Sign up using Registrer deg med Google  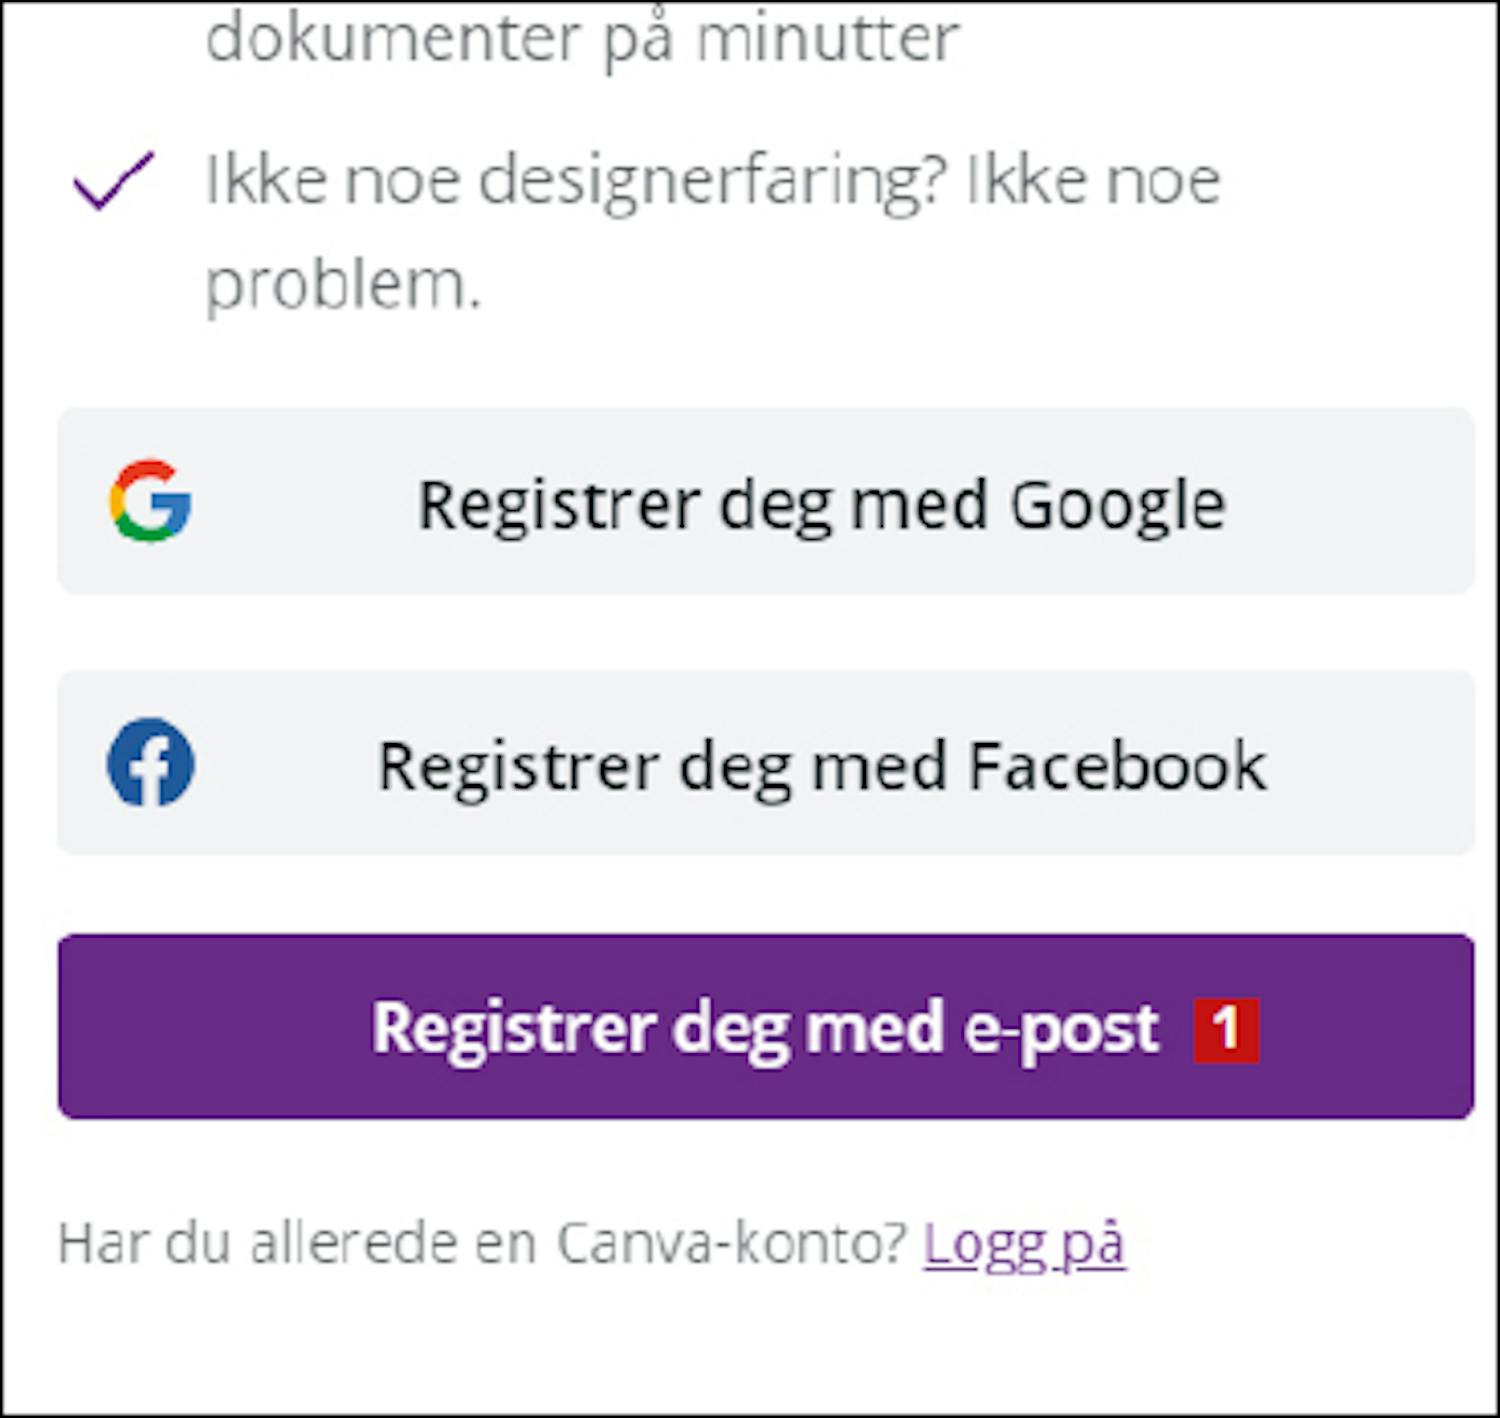coord(765,501)
